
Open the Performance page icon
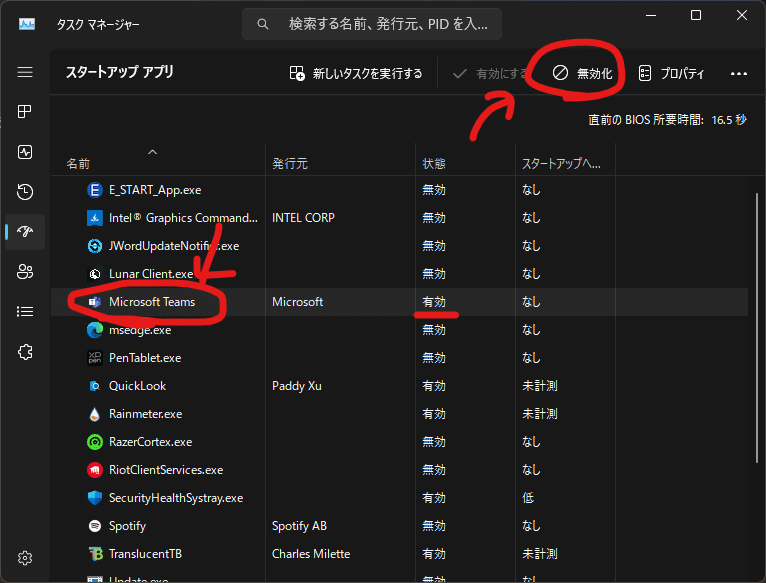[25, 152]
